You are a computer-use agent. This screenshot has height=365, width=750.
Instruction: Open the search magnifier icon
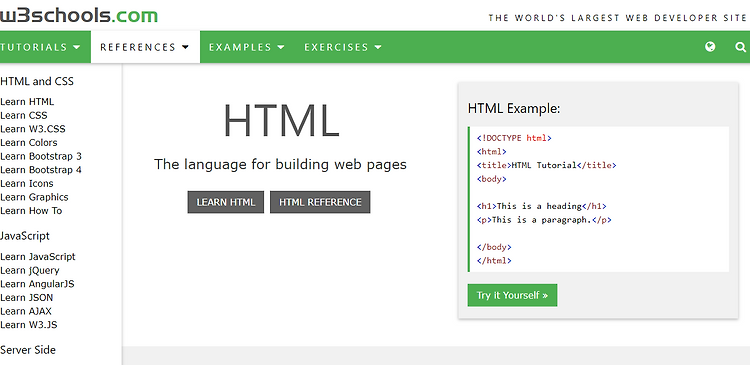(740, 47)
